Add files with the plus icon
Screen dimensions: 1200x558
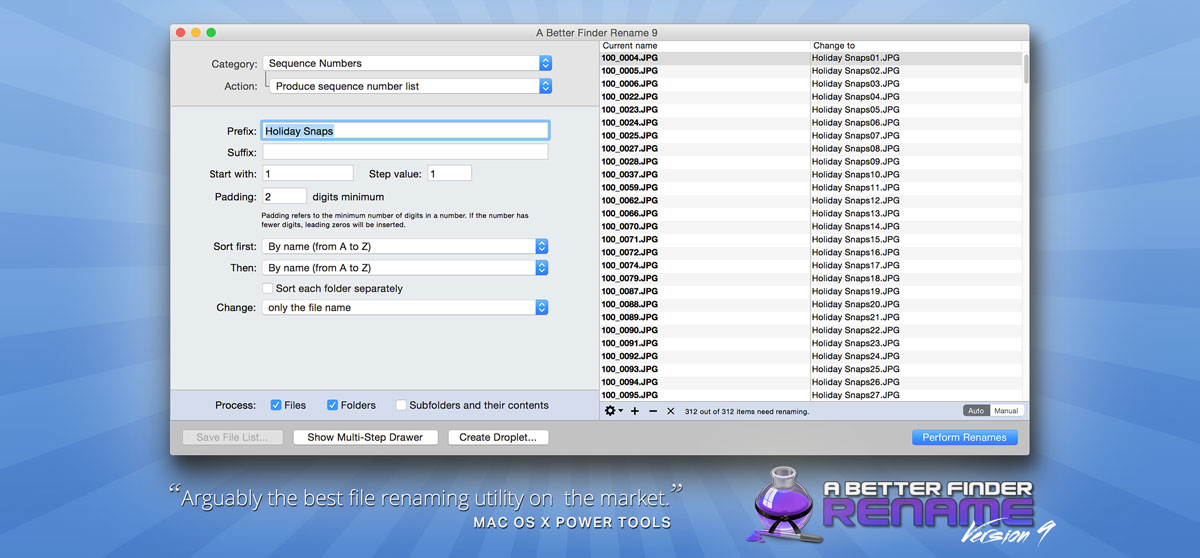tap(635, 411)
